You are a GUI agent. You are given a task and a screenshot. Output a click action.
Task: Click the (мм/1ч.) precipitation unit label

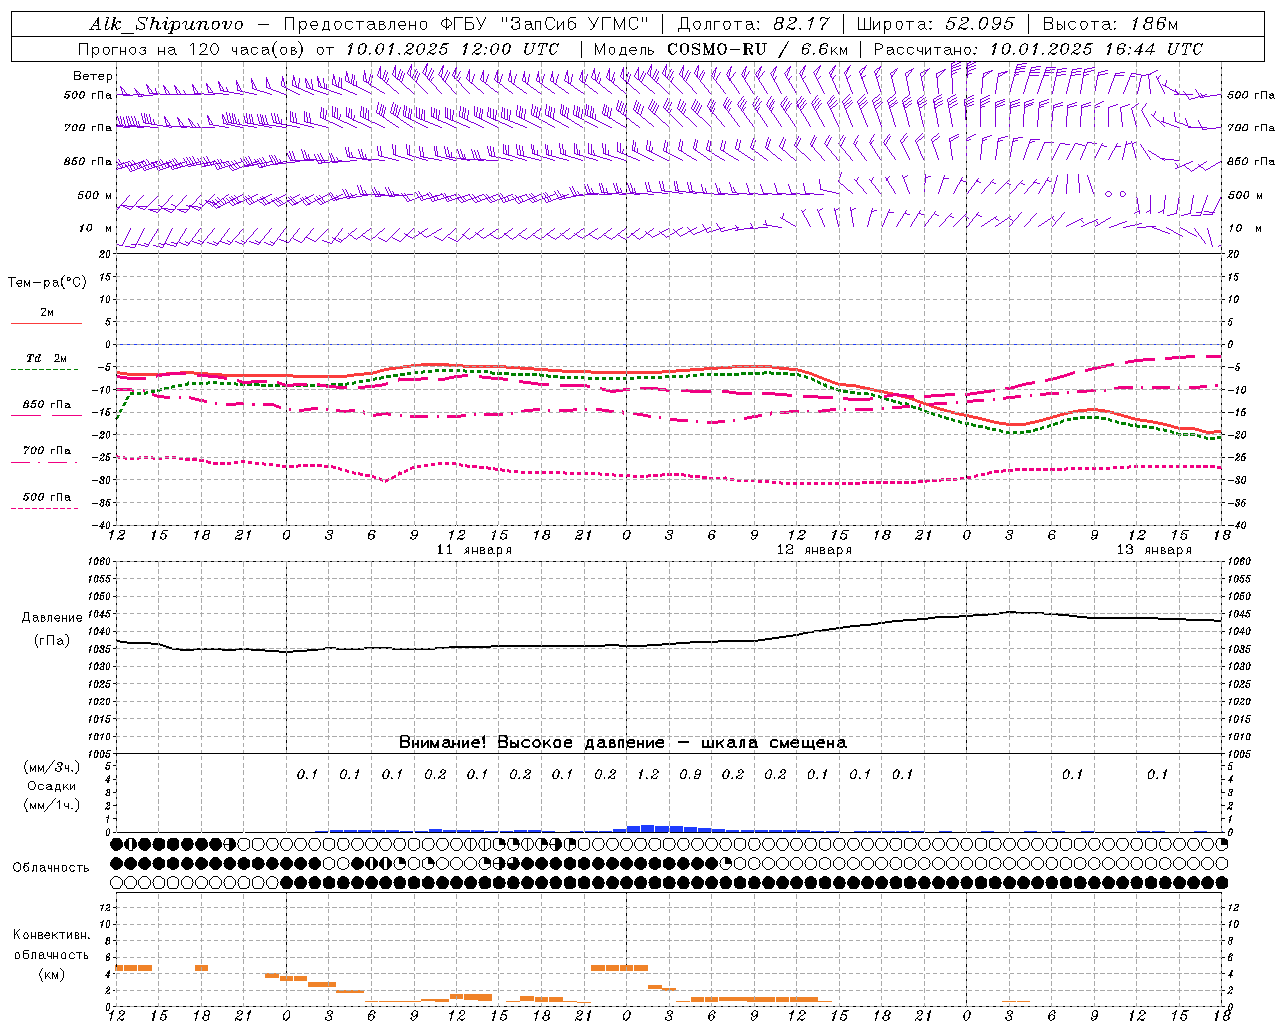tap(52, 805)
